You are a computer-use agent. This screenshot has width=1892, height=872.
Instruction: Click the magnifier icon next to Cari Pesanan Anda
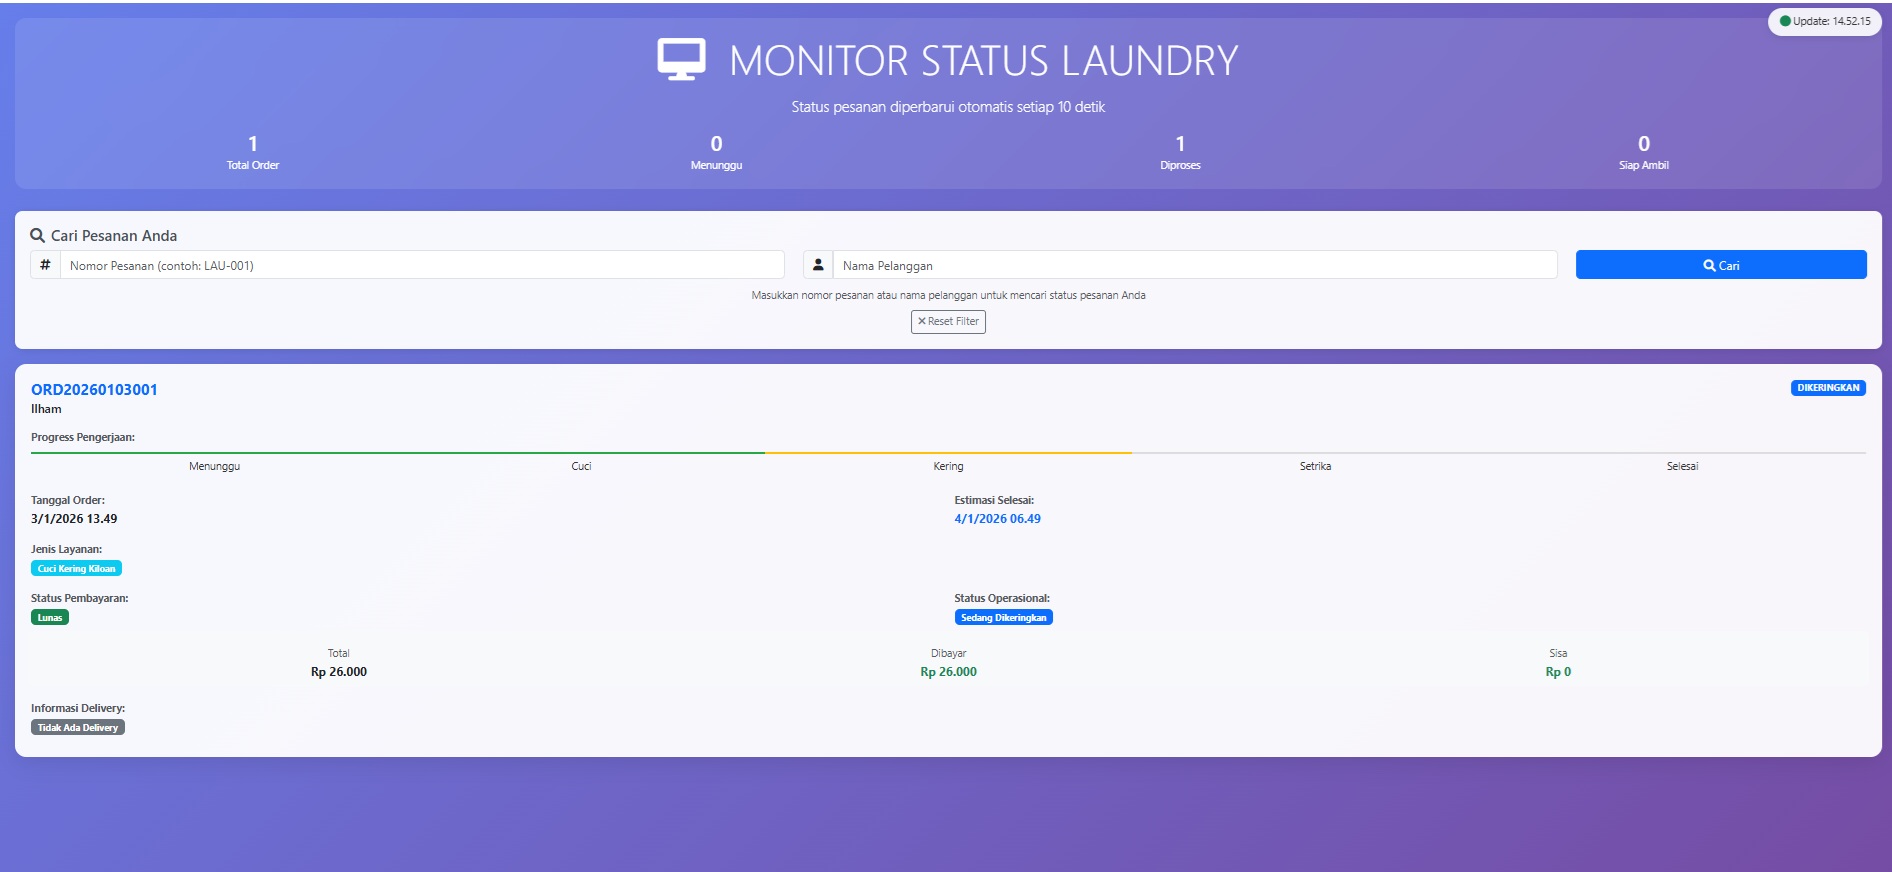click(38, 236)
